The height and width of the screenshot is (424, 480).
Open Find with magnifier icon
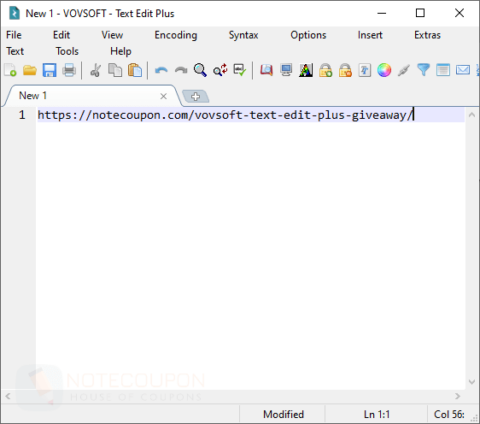pyautogui.click(x=200, y=70)
